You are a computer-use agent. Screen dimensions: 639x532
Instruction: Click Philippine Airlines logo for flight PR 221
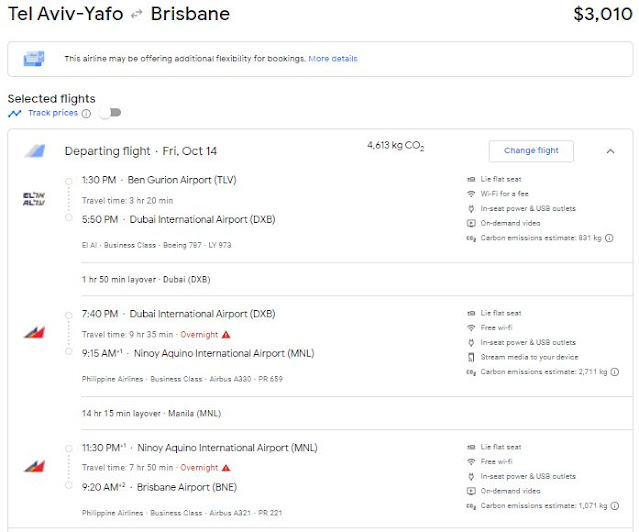[34, 466]
